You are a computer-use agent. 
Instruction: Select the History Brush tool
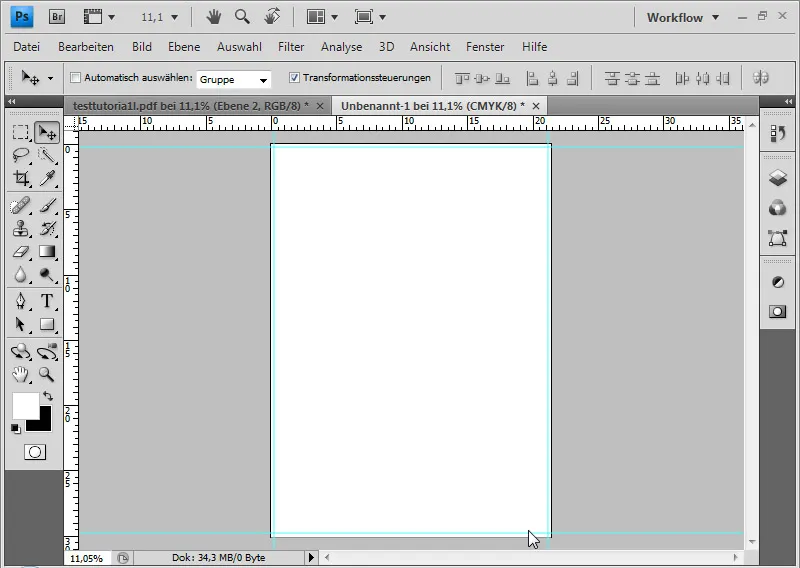[x=47, y=229]
